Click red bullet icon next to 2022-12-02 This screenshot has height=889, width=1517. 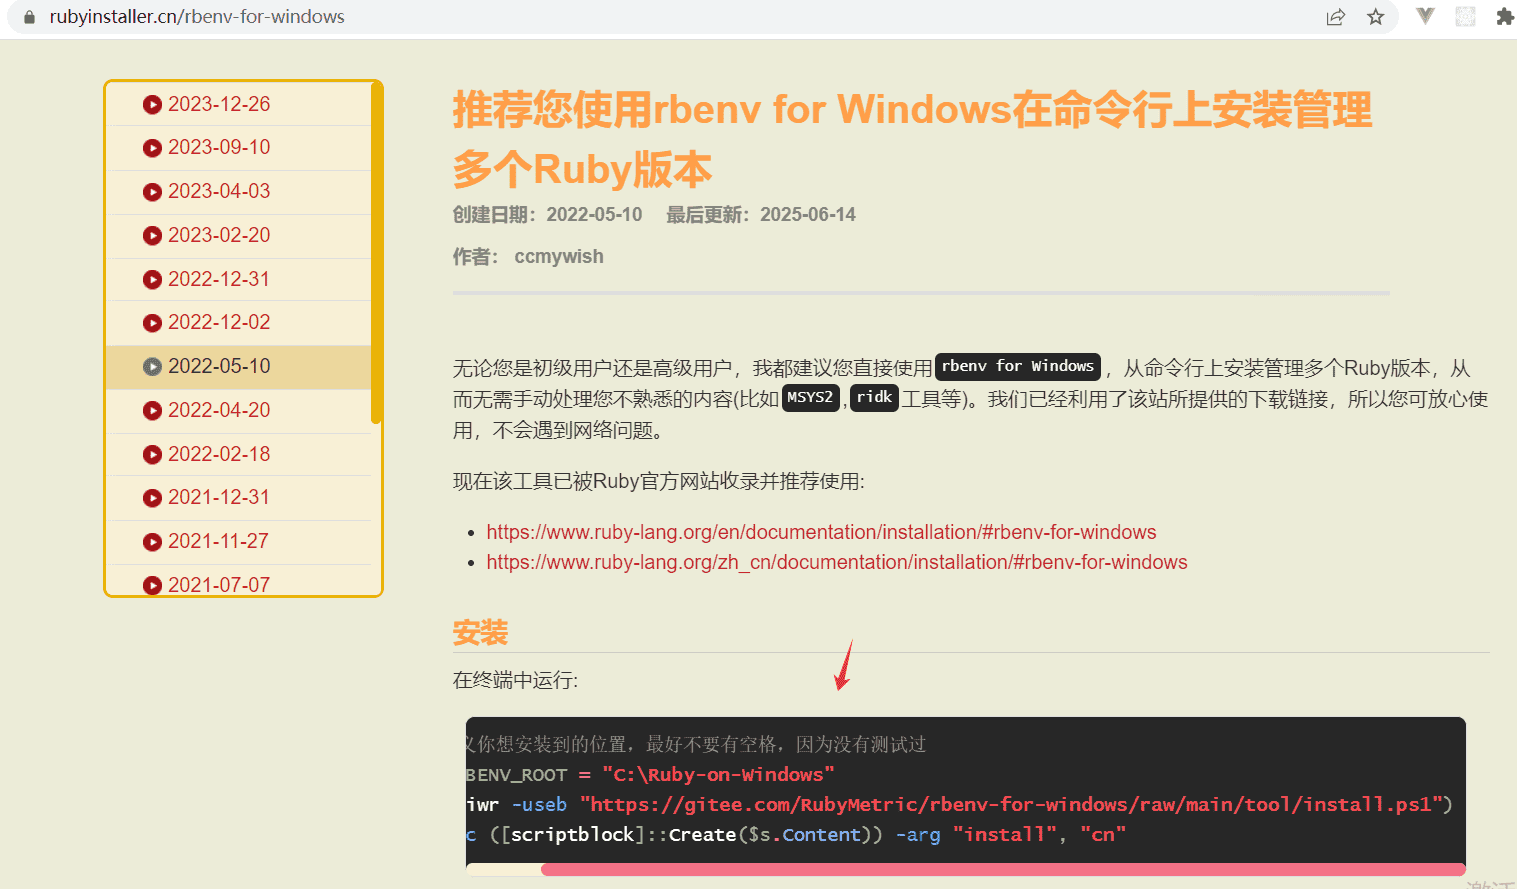152,323
